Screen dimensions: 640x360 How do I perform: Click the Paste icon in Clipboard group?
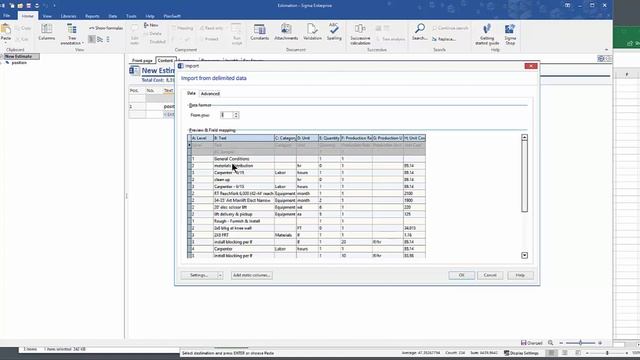pyautogui.click(x=6, y=29)
